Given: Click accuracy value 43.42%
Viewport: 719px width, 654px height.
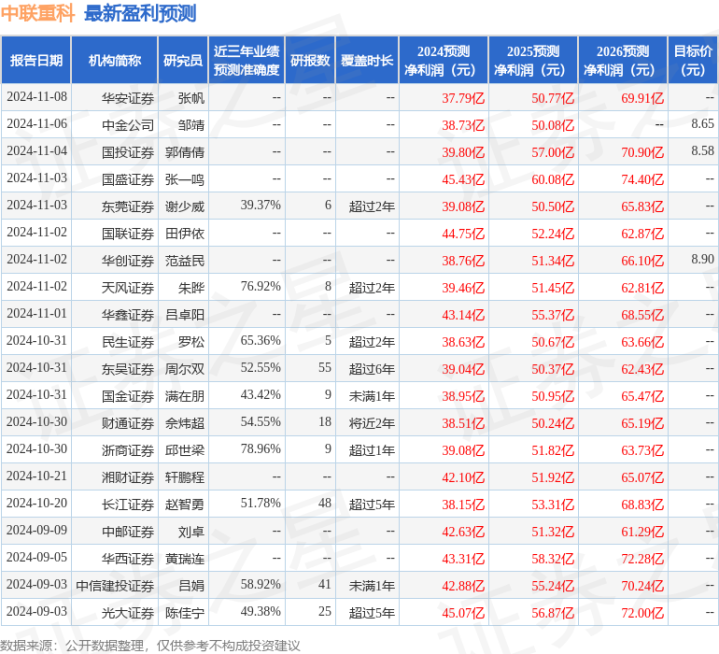Looking at the screenshot, I should [260, 394].
